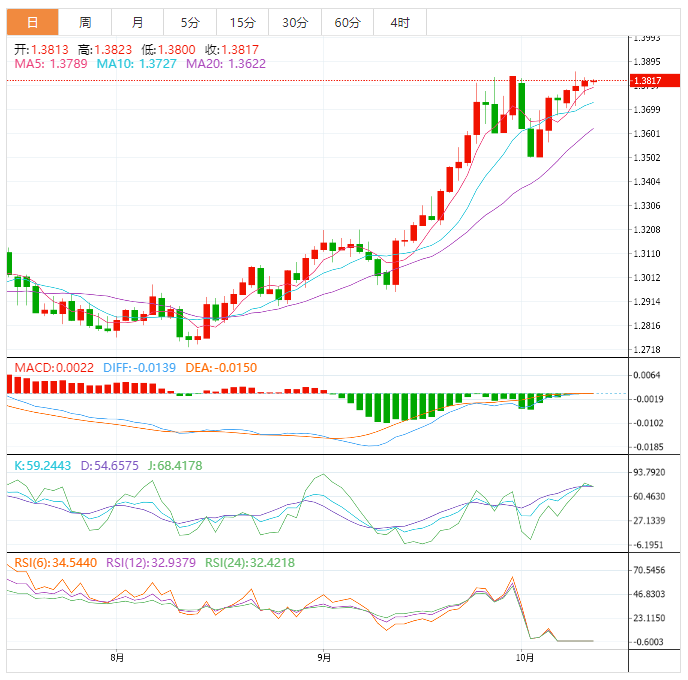Viewport: 688px width, 680px height.
Task: Click the 1.3502 price axis label
Action: tap(647, 157)
